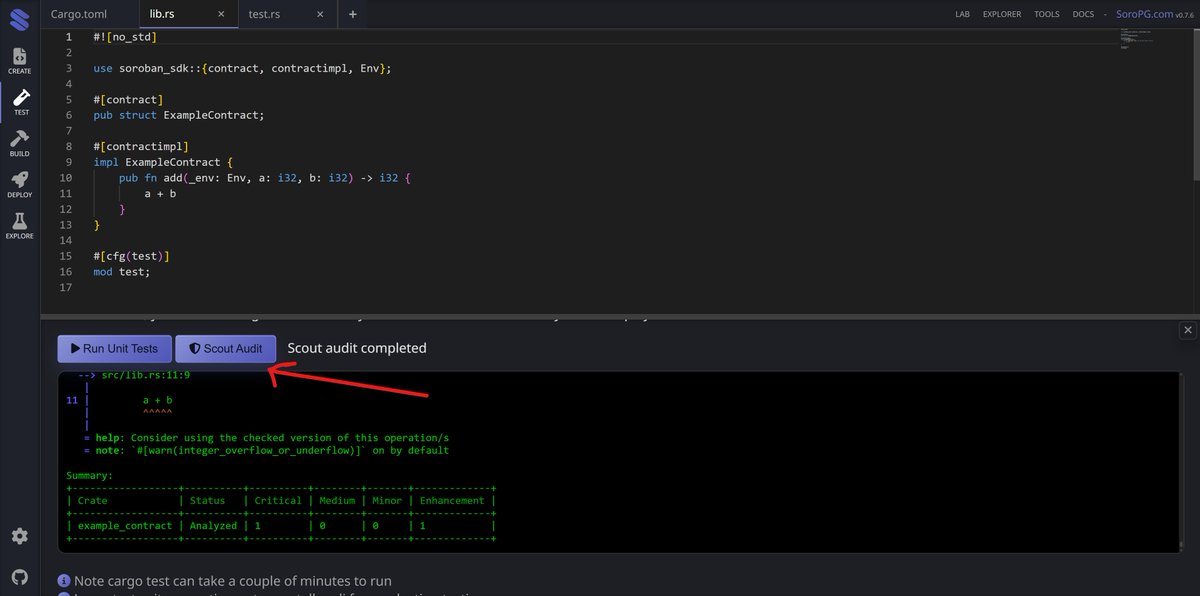Click 'mod test;' code line
1200x596 pixels.
click(x=121, y=271)
